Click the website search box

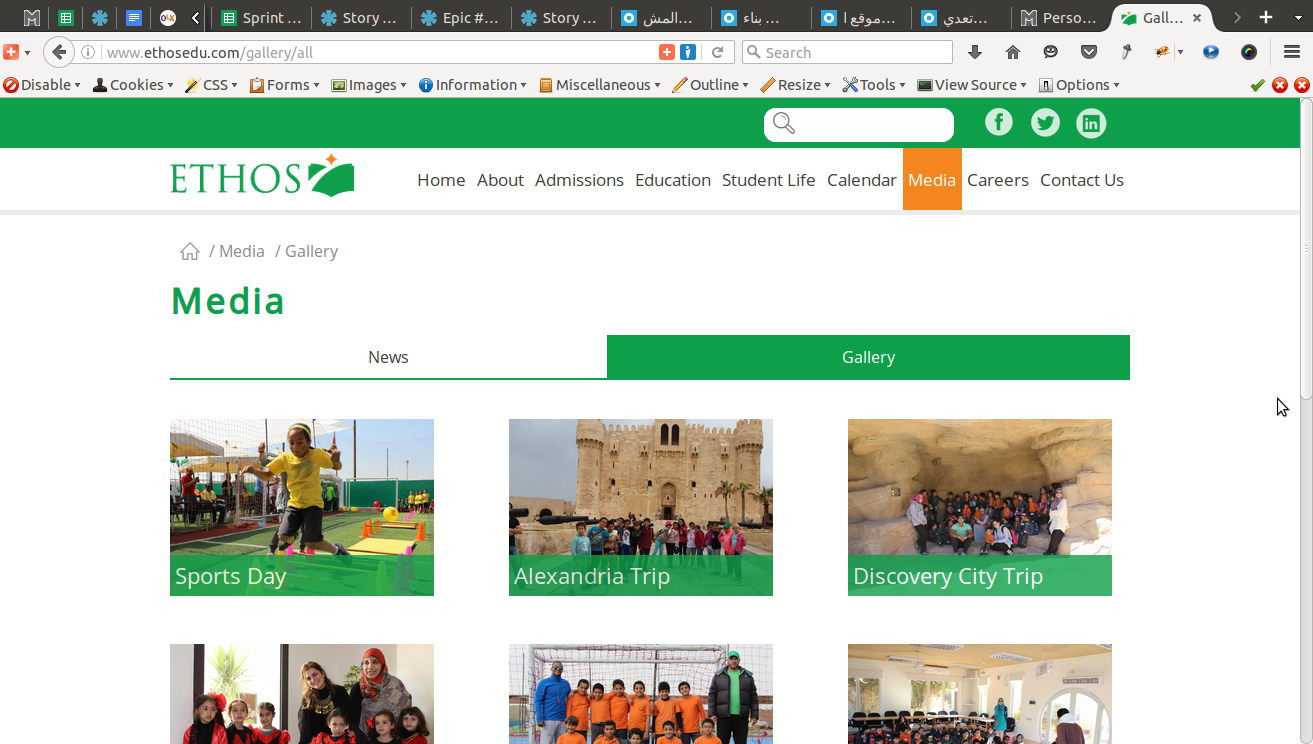[859, 124]
